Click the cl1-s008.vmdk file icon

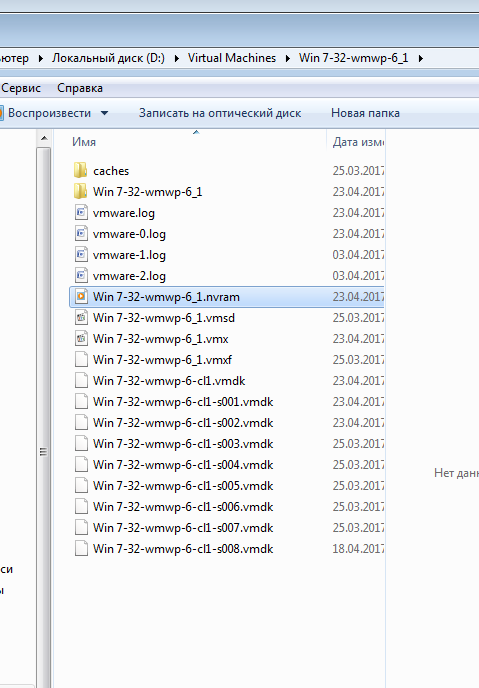(x=81, y=549)
